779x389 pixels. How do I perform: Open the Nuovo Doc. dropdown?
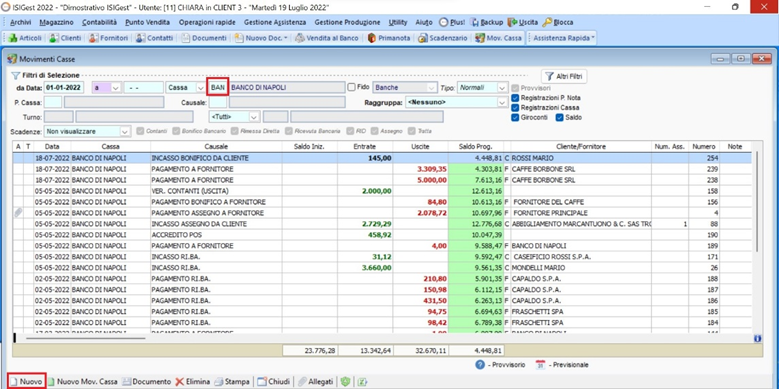coord(261,38)
